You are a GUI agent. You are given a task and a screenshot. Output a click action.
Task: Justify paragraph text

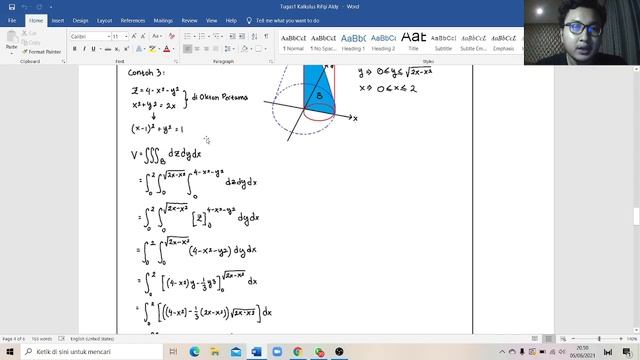(216, 49)
